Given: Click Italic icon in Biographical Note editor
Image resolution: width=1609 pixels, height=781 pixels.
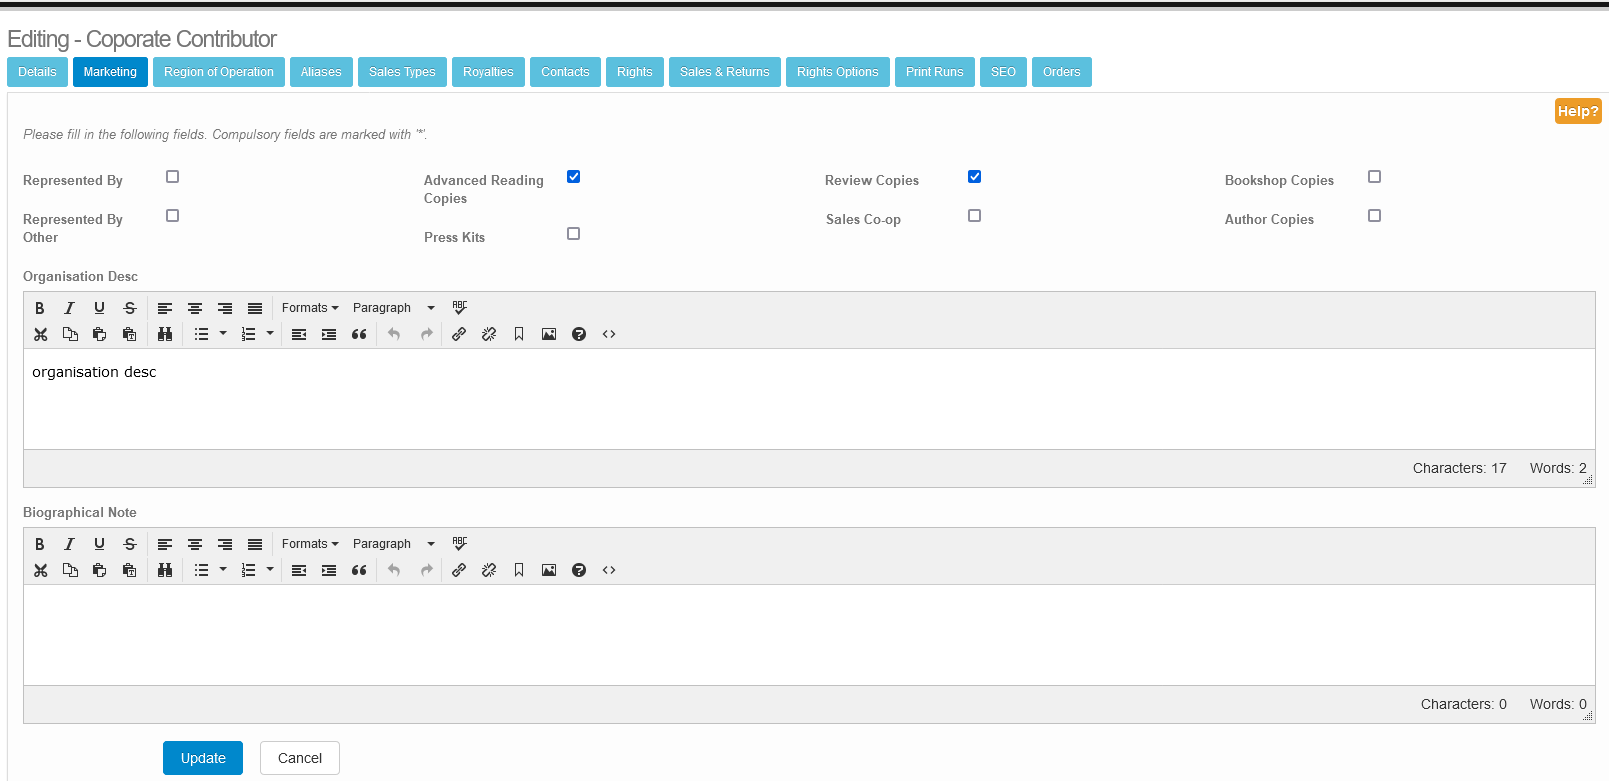Looking at the screenshot, I should point(69,544).
